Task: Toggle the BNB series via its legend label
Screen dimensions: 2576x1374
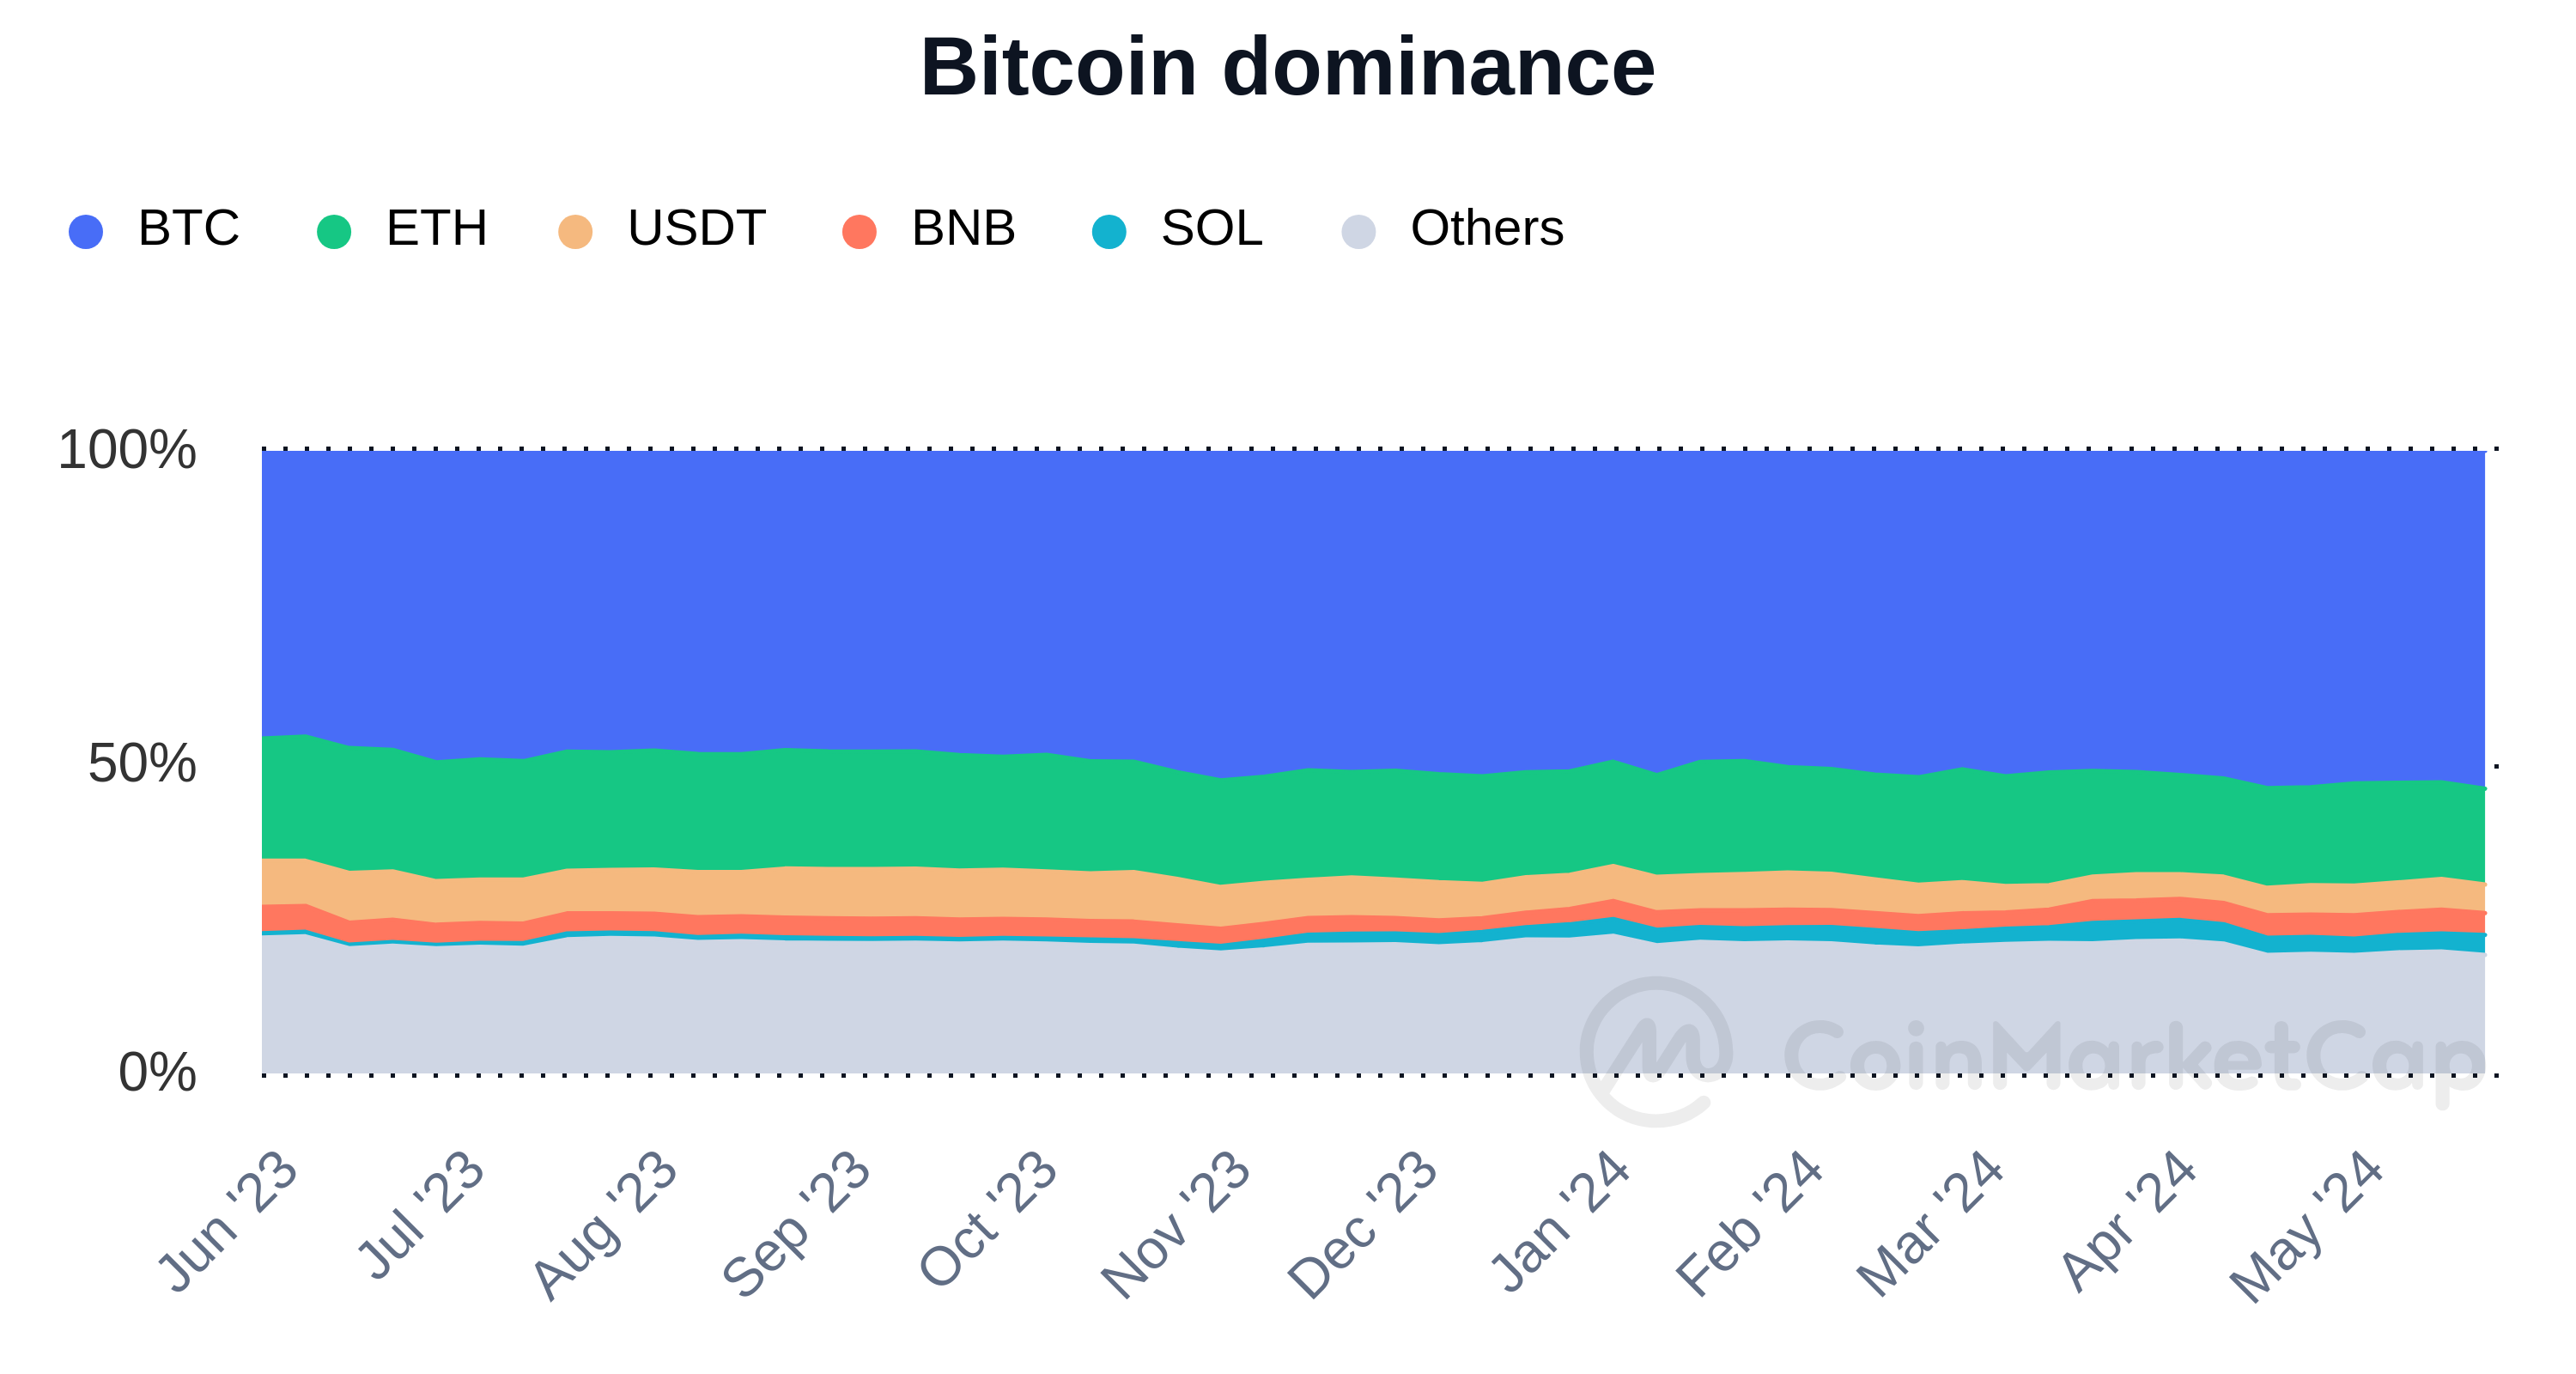Action: (x=963, y=229)
